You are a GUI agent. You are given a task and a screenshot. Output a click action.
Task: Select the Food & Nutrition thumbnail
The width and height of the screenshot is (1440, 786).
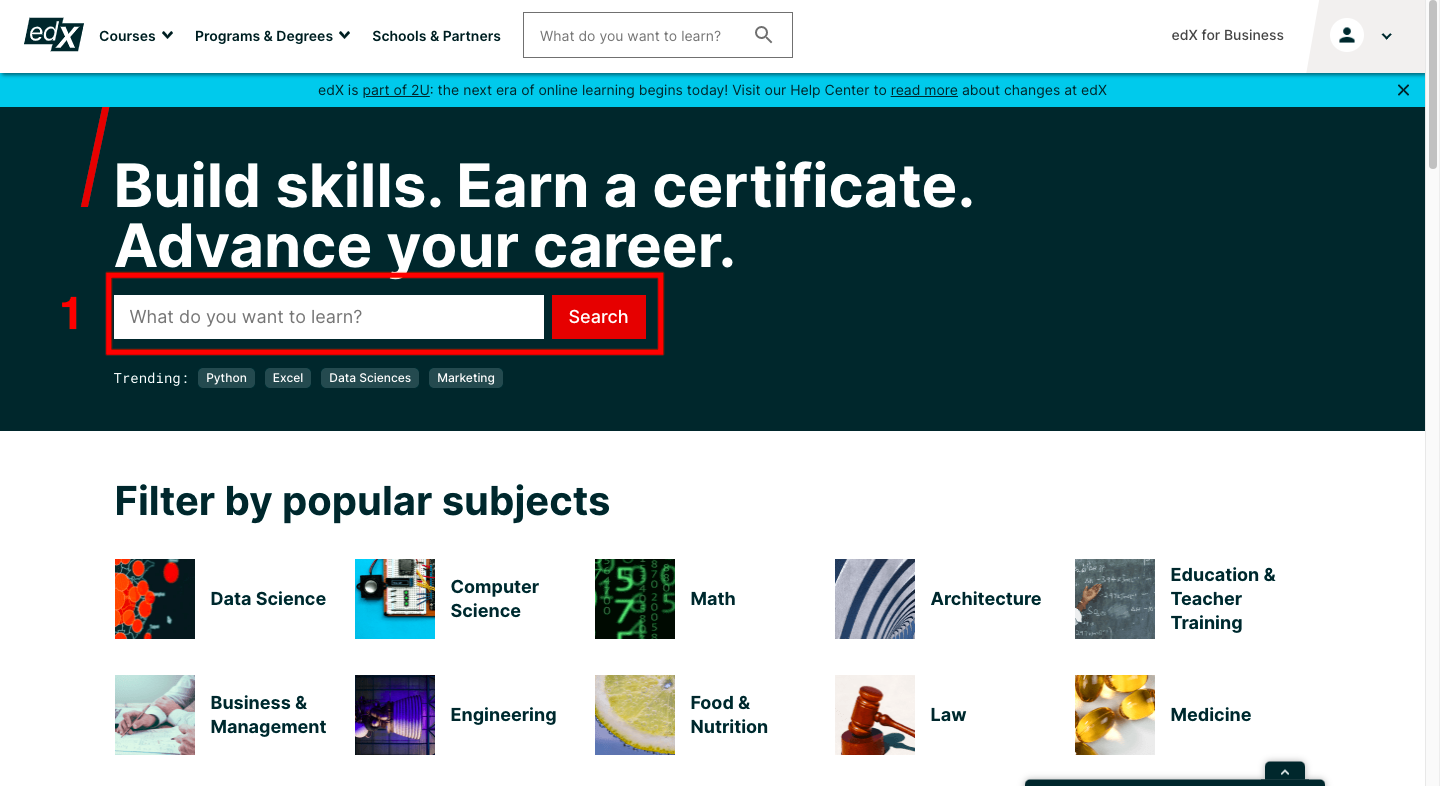pos(635,715)
